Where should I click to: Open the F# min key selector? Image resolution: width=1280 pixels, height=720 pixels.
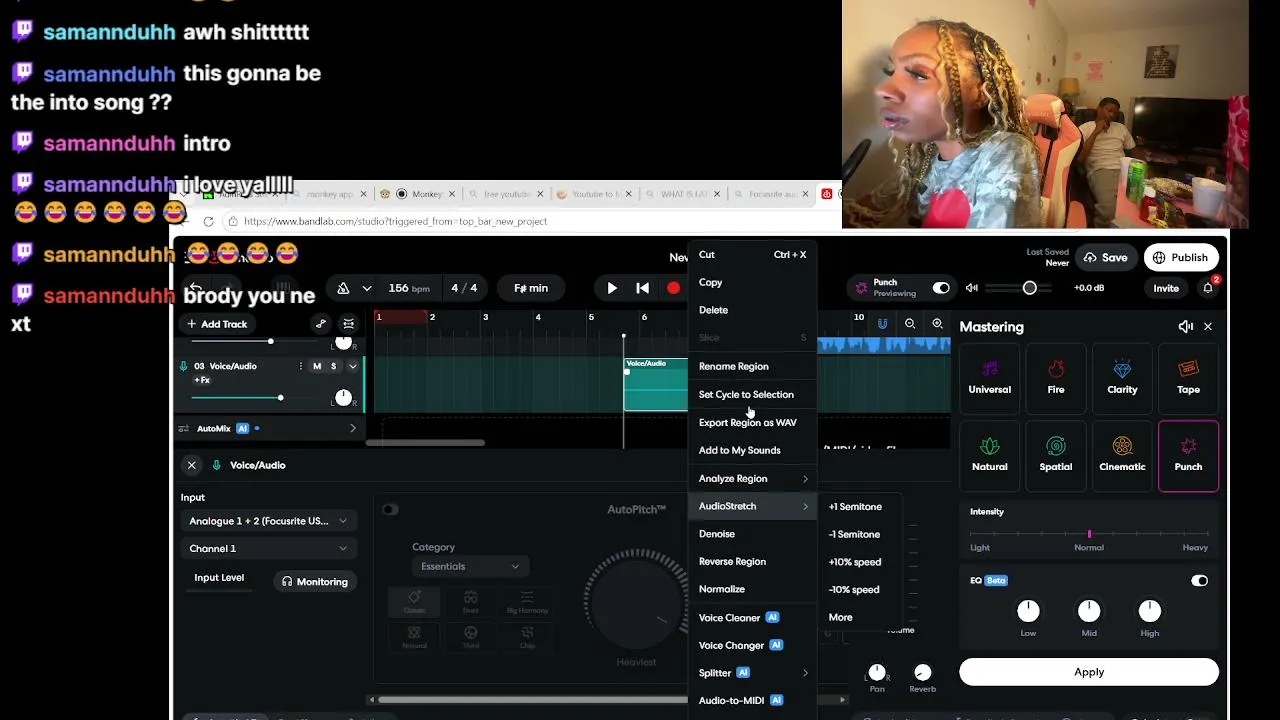coord(531,288)
